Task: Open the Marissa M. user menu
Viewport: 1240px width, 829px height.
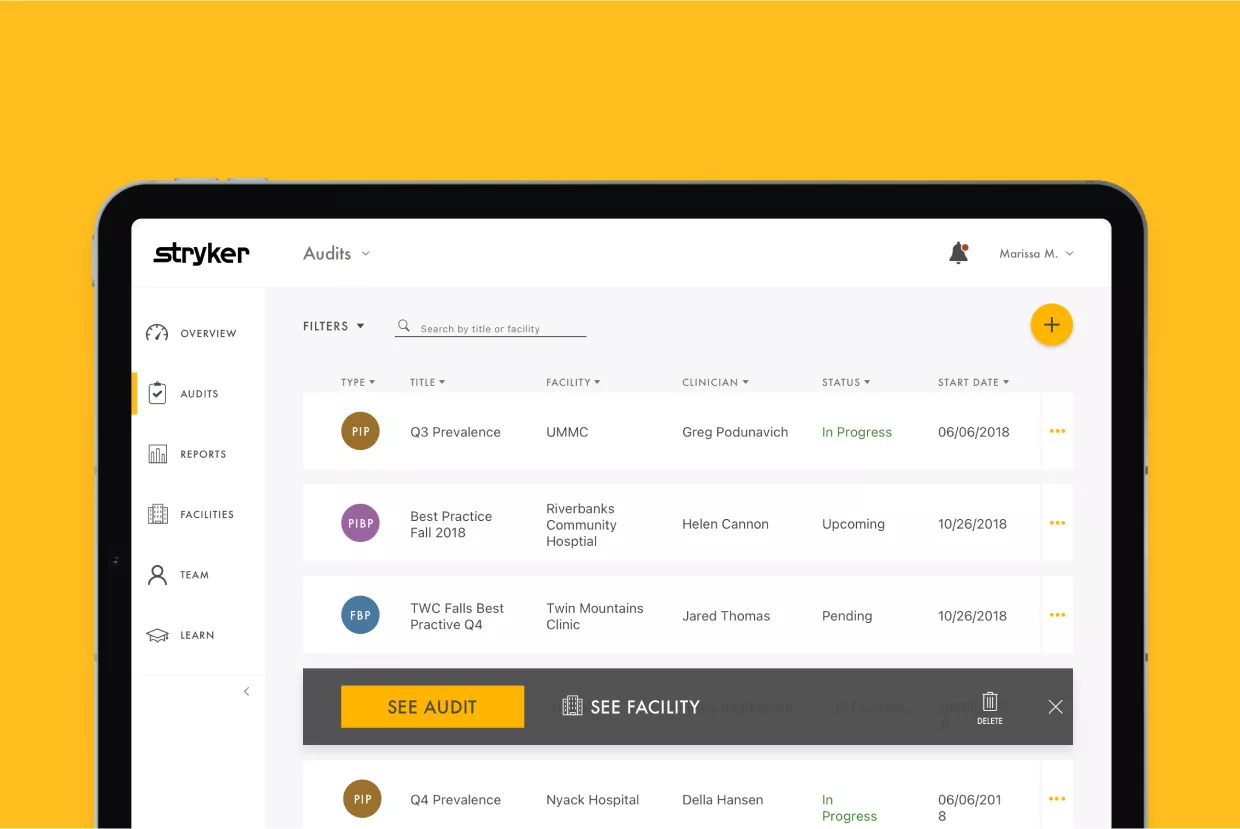Action: click(x=1036, y=254)
